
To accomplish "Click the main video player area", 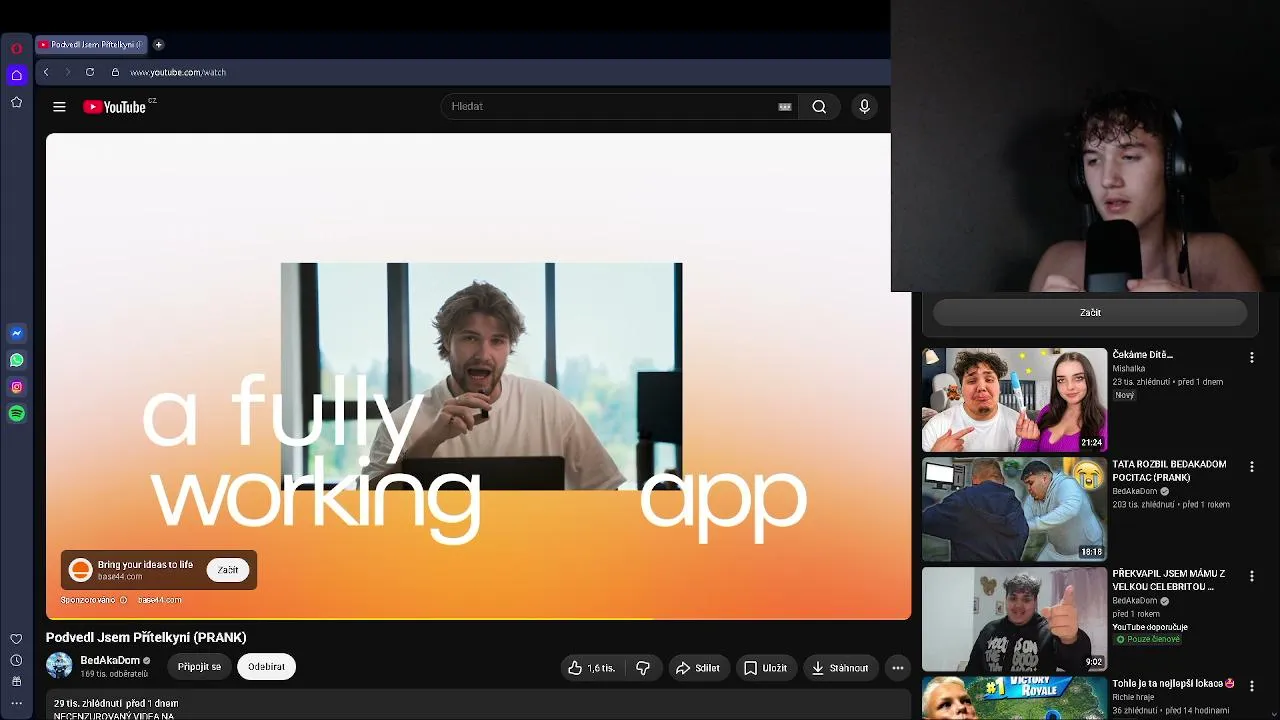I will click(478, 376).
